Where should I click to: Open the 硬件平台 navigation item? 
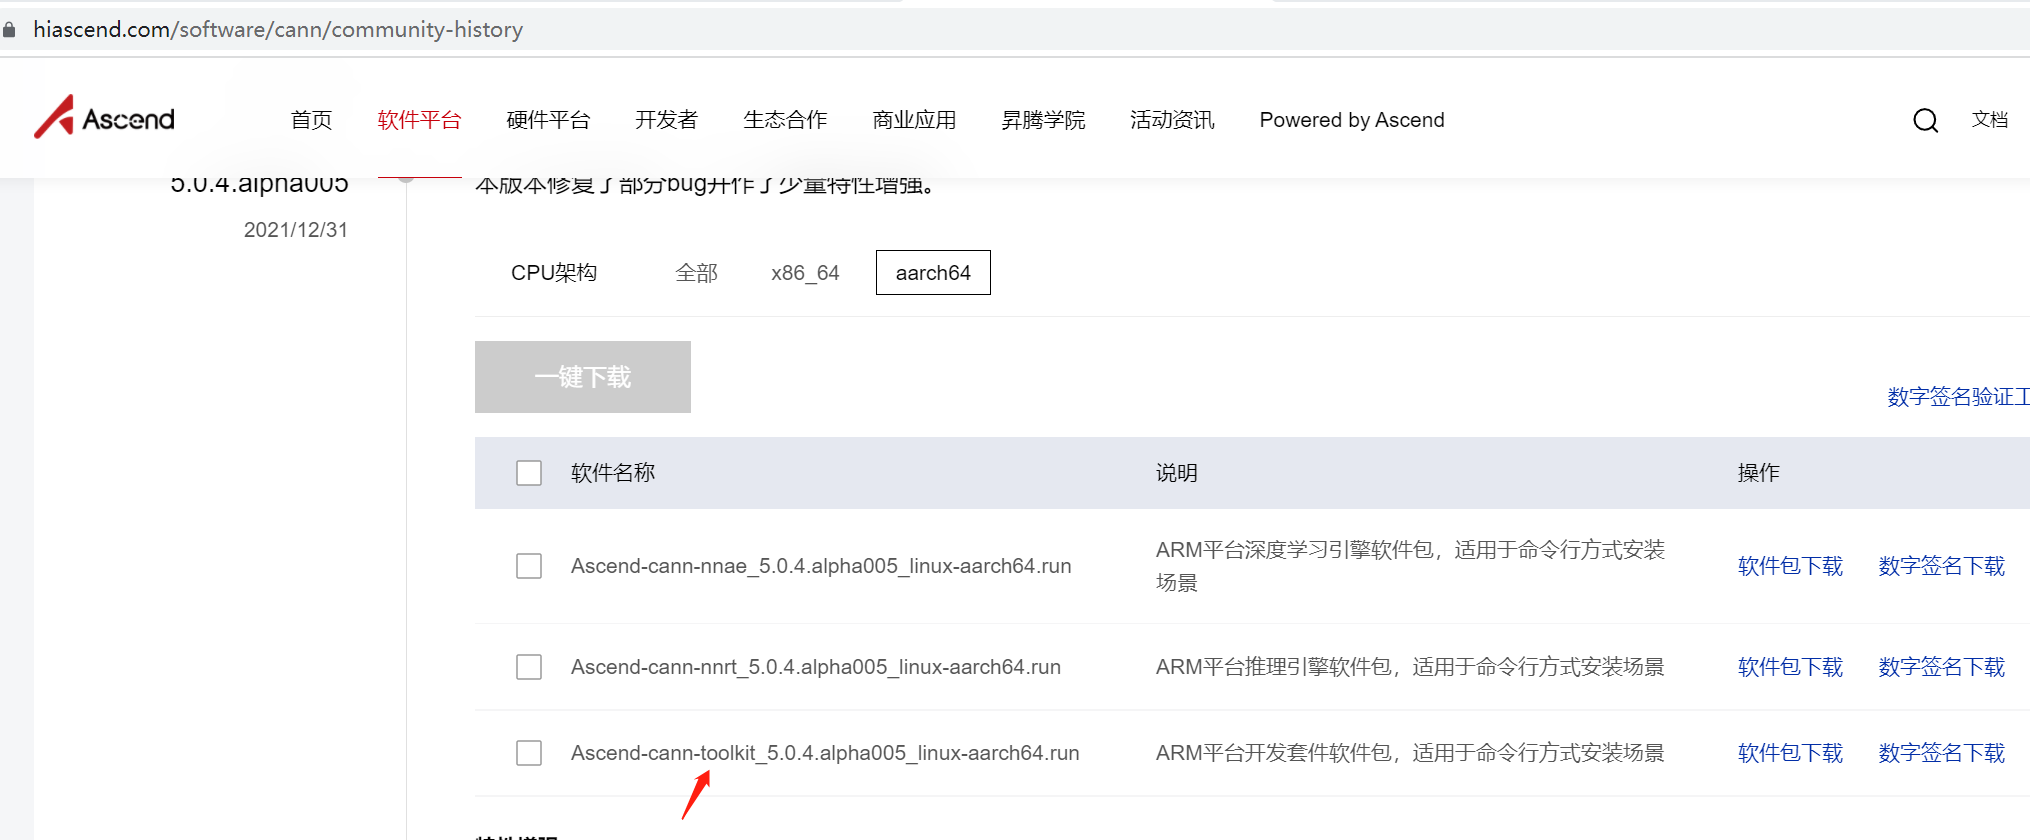pyautogui.click(x=548, y=120)
